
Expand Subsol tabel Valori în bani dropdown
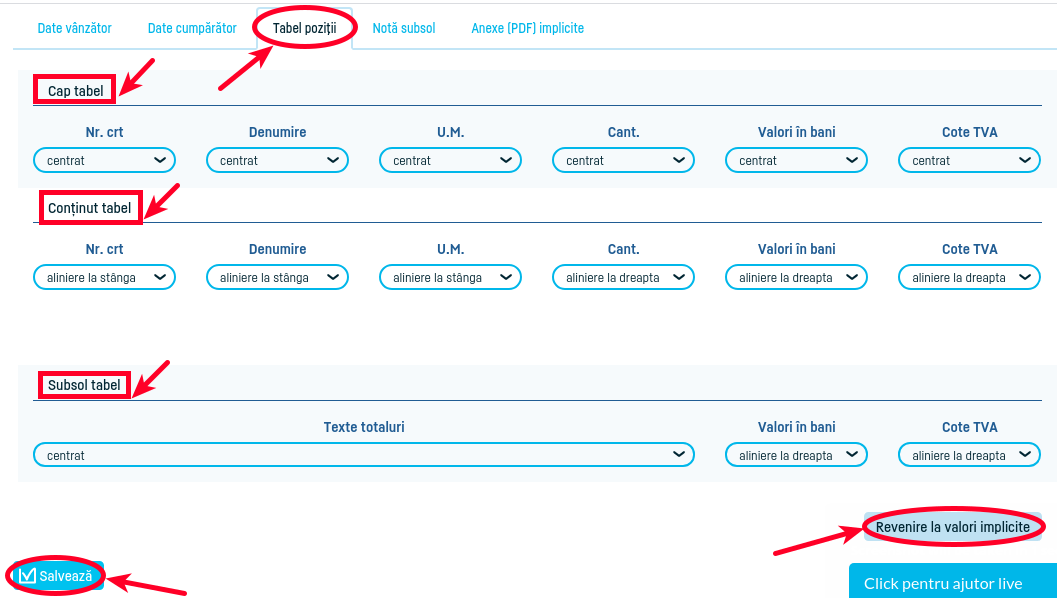(x=796, y=455)
